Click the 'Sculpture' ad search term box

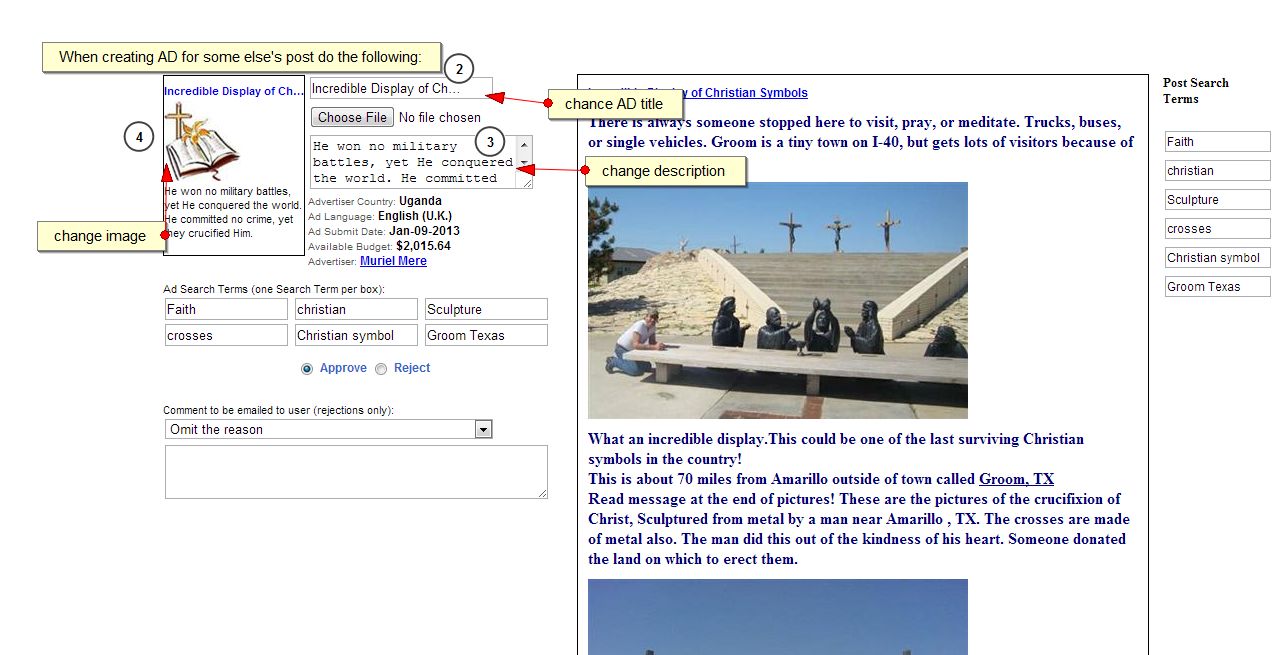[x=486, y=309]
